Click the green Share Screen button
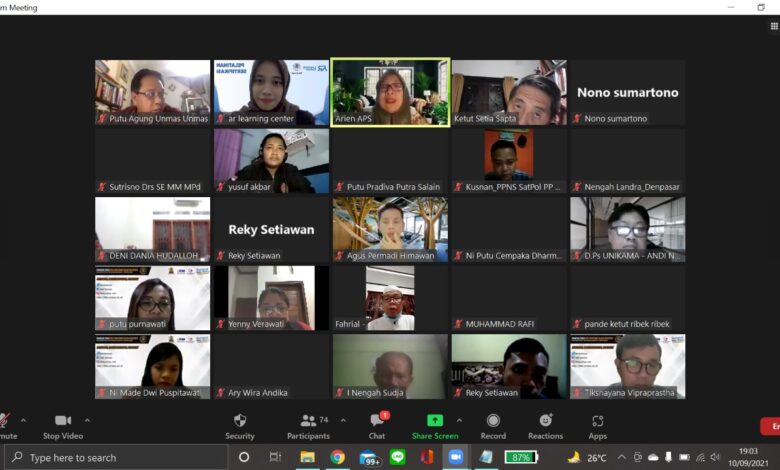The height and width of the screenshot is (470, 780). [x=435, y=425]
